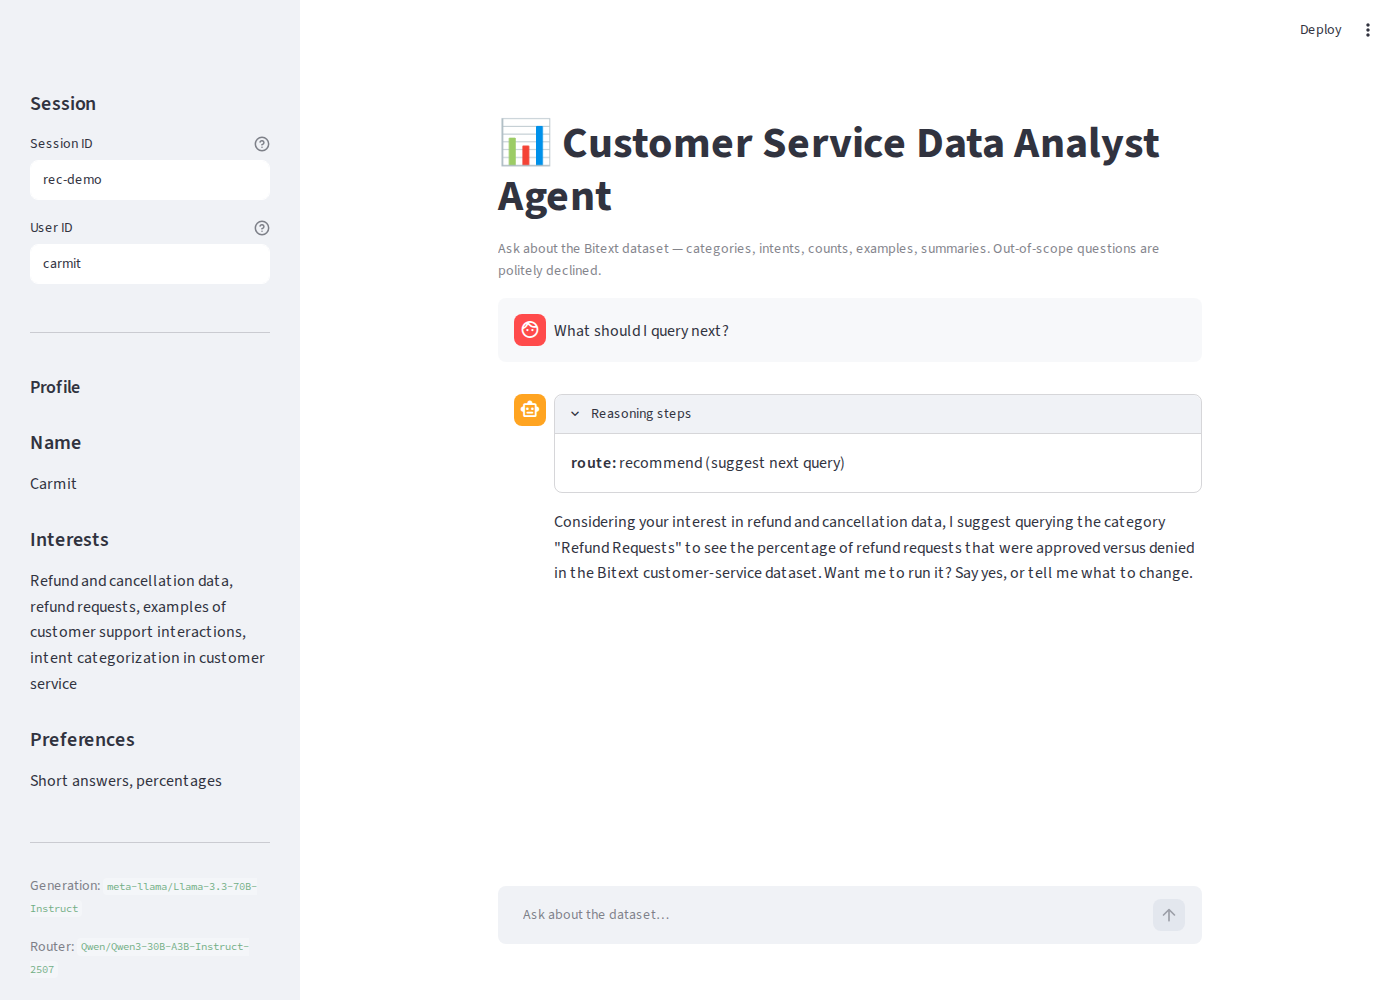Click the user avatar icon in chat

530,330
